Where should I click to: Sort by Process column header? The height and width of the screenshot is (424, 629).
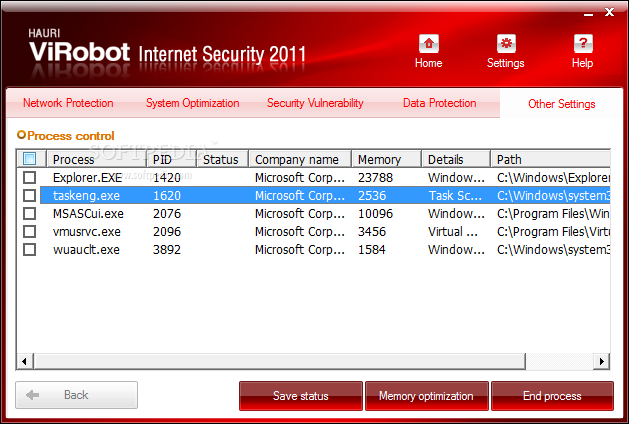point(96,159)
